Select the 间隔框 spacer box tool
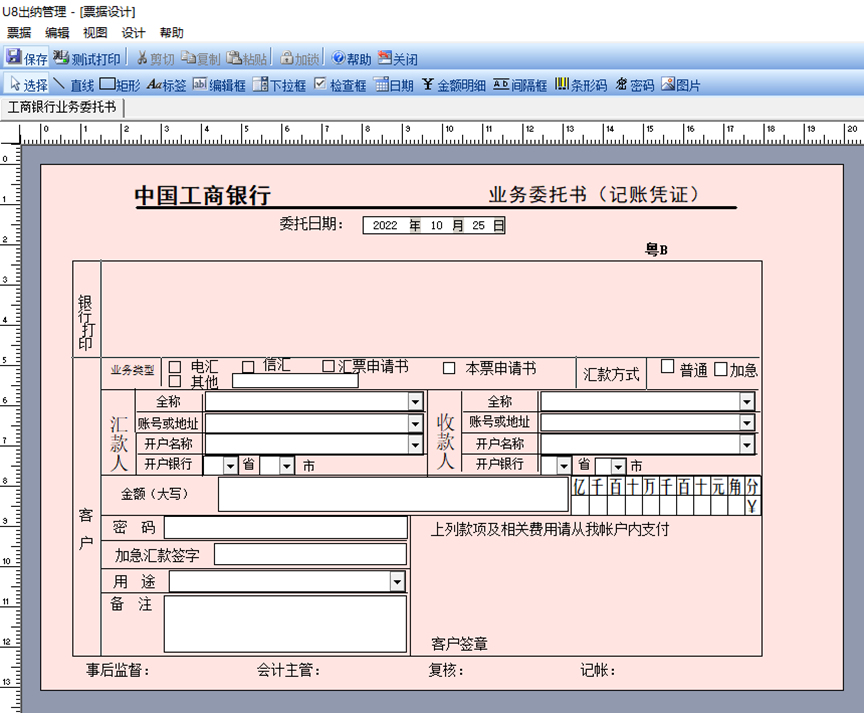 (x=520, y=84)
